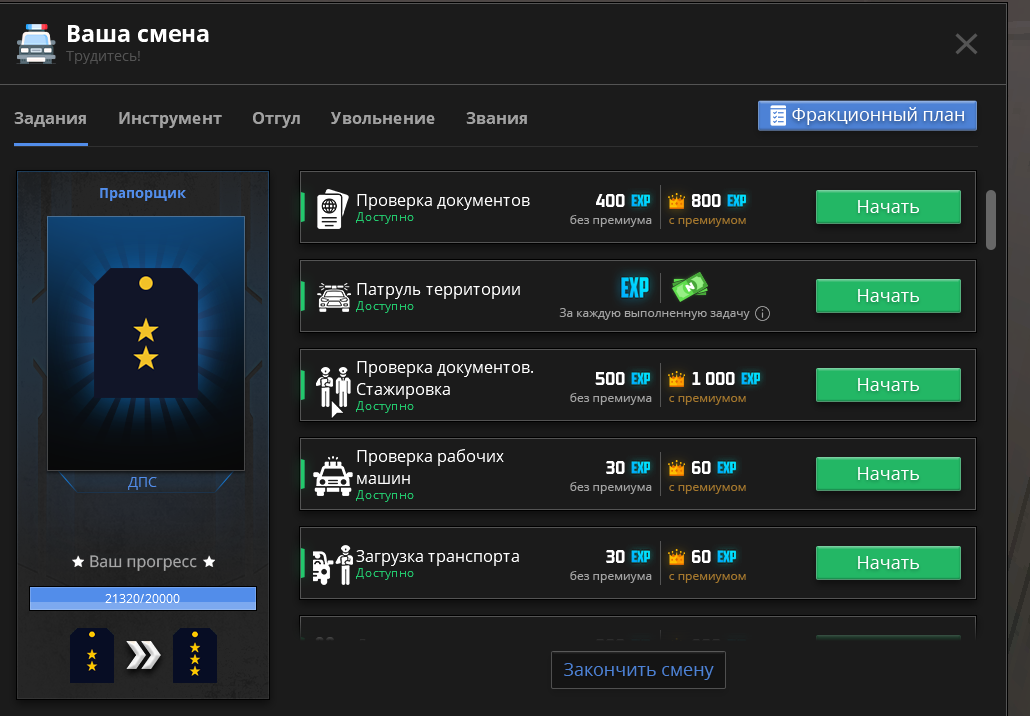1030x716 pixels.
Task: Start the Загрузка транспорта task
Action: click(x=888, y=563)
